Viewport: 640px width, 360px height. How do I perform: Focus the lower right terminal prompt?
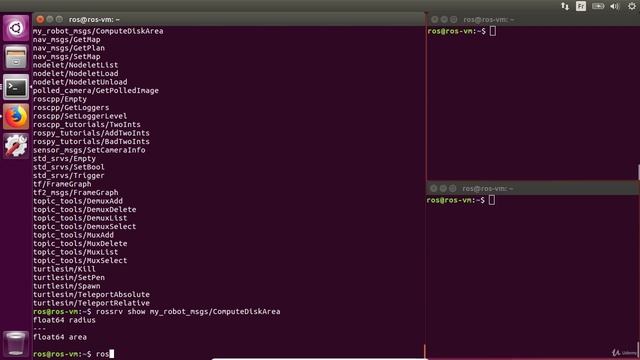point(461,200)
